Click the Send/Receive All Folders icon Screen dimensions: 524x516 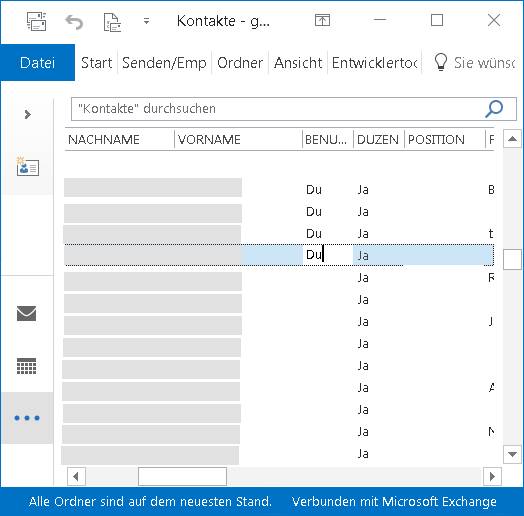(36, 21)
